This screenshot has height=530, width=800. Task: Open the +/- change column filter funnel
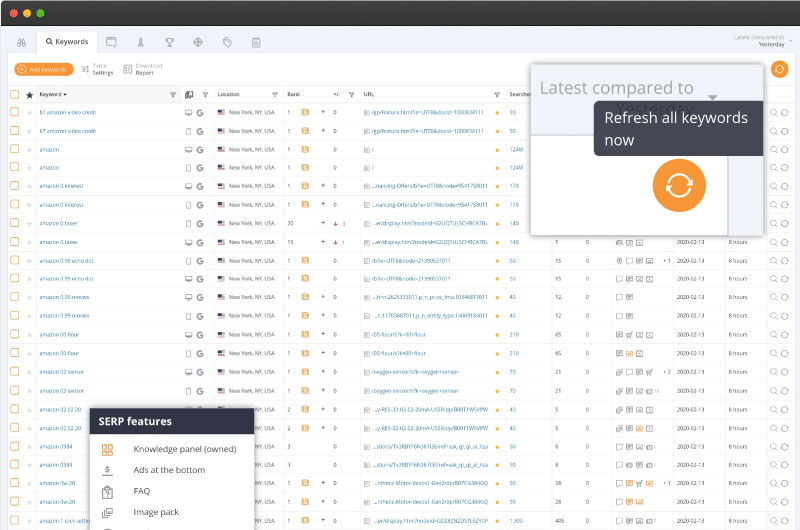point(352,95)
